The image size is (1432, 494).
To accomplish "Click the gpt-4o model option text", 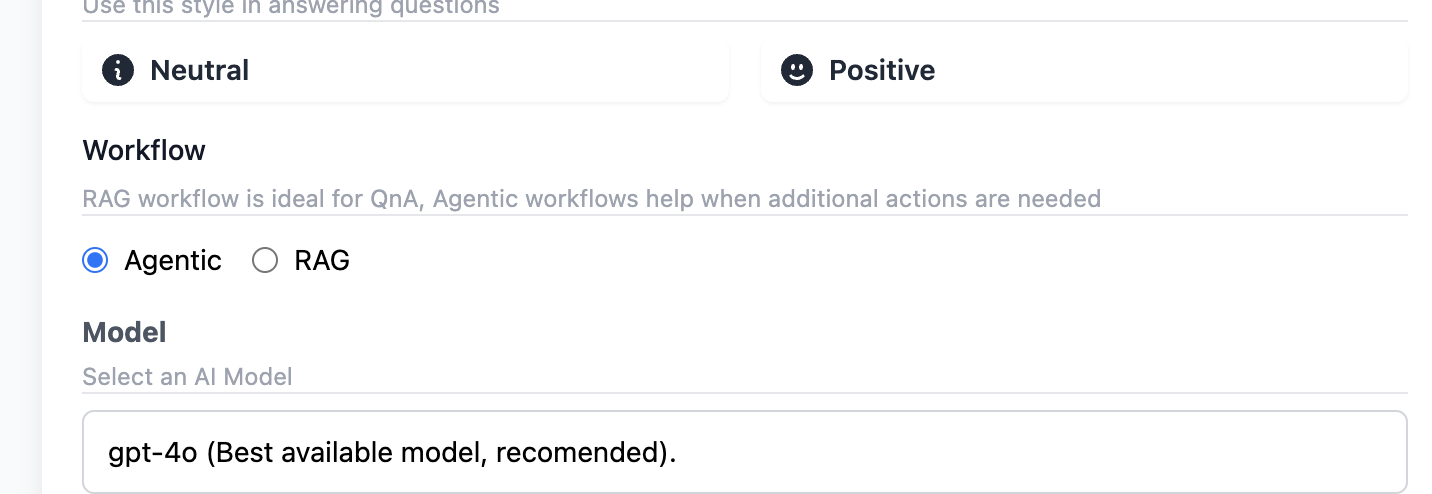I will click(x=392, y=453).
